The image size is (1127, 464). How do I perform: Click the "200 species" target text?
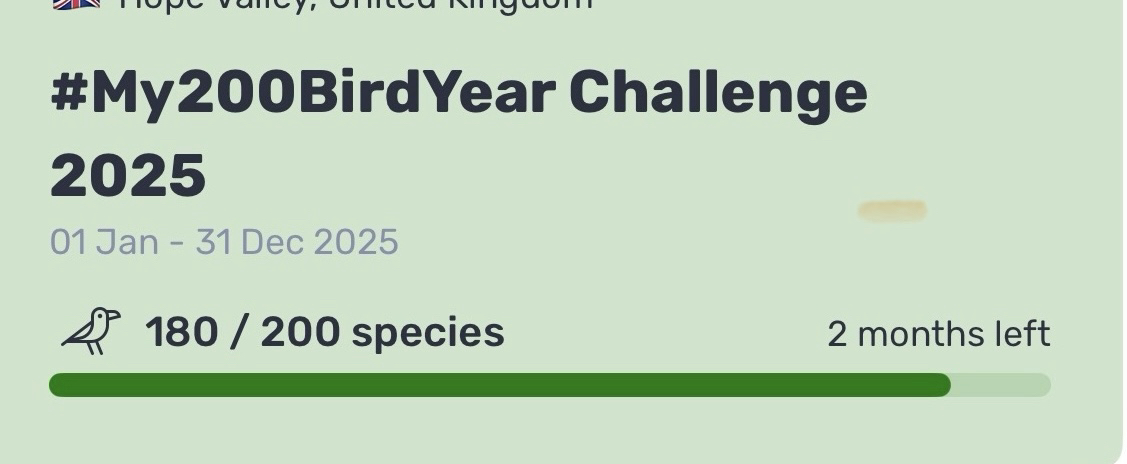(382, 332)
